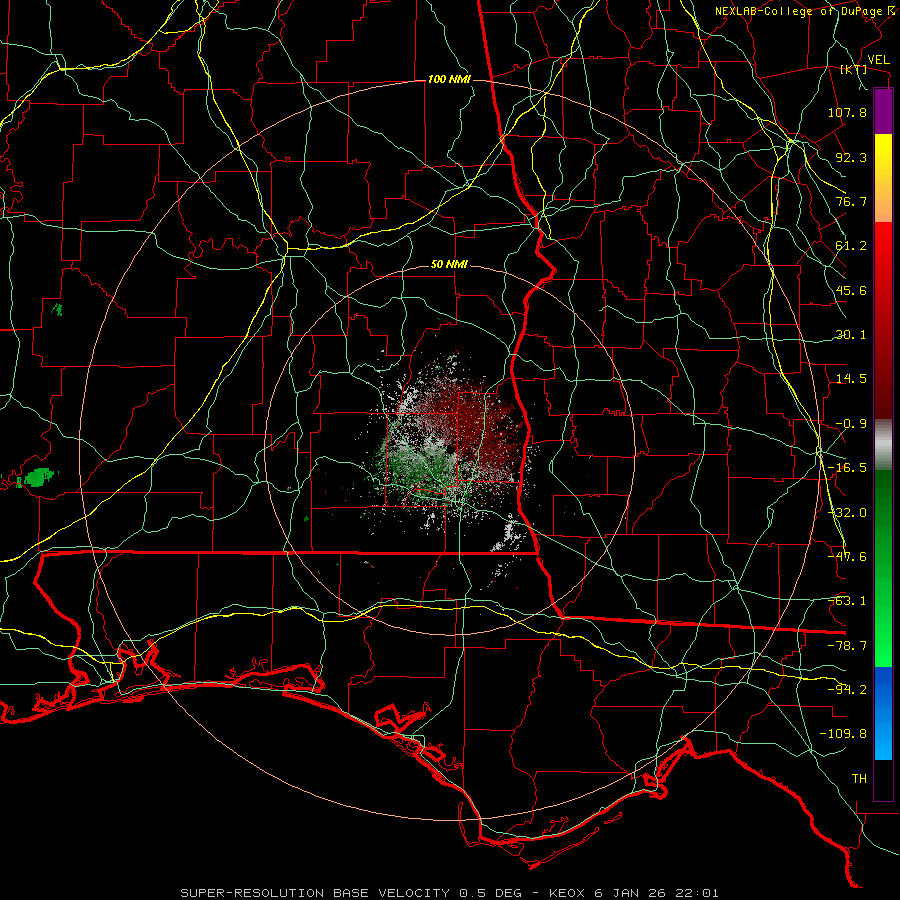The width and height of the screenshot is (900, 900).
Task: Click the -16.5 velocity legend value
Action: [847, 468]
